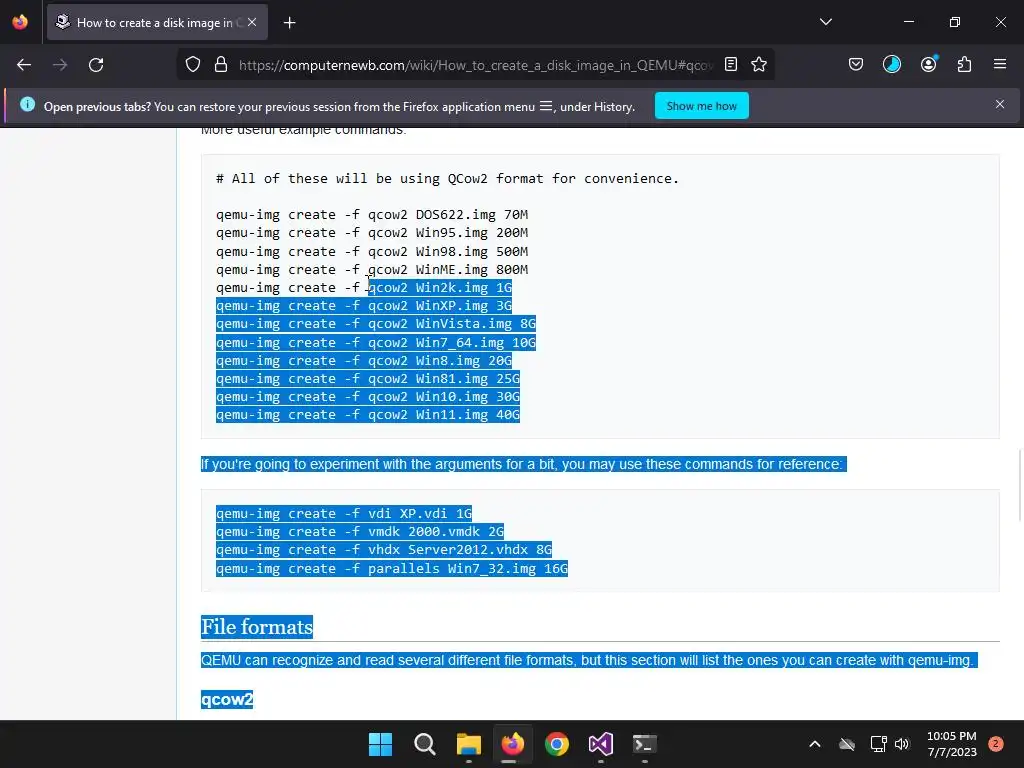Select the 'How to create a disk image' tab
This screenshot has height=768, width=1024.
click(x=157, y=22)
